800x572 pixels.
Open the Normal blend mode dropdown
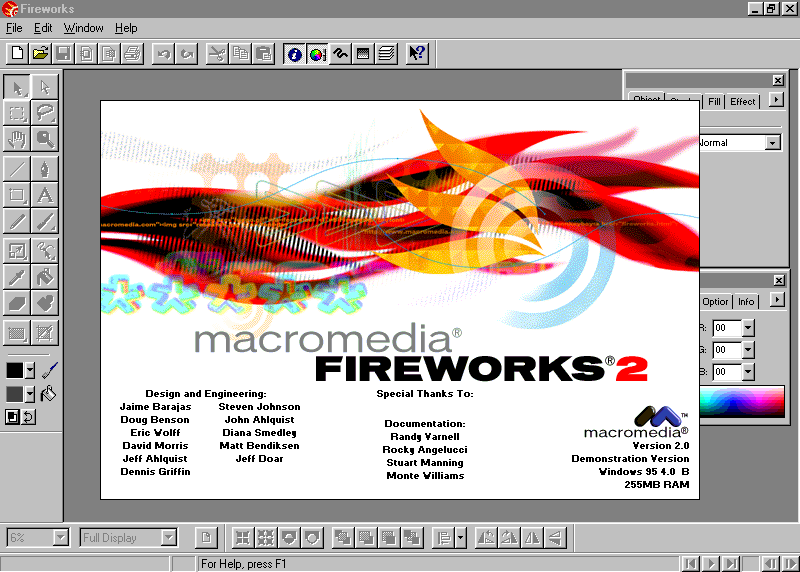coord(772,143)
